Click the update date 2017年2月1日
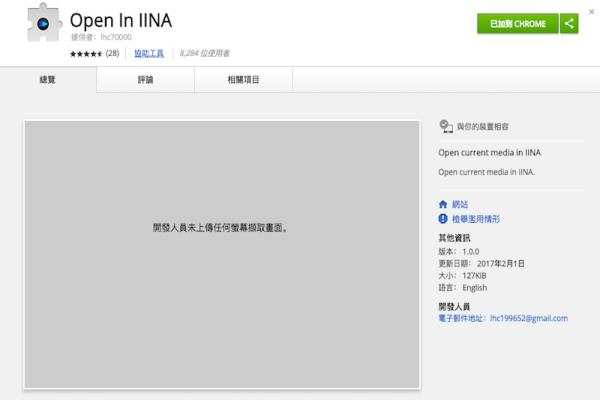The height and width of the screenshot is (400, 600). (x=501, y=263)
